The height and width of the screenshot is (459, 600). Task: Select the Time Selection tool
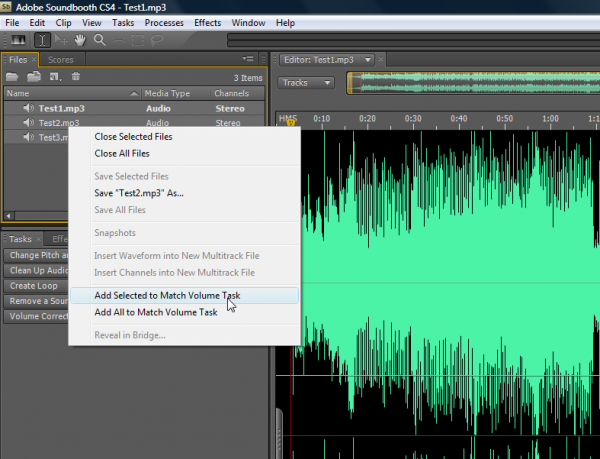42,40
